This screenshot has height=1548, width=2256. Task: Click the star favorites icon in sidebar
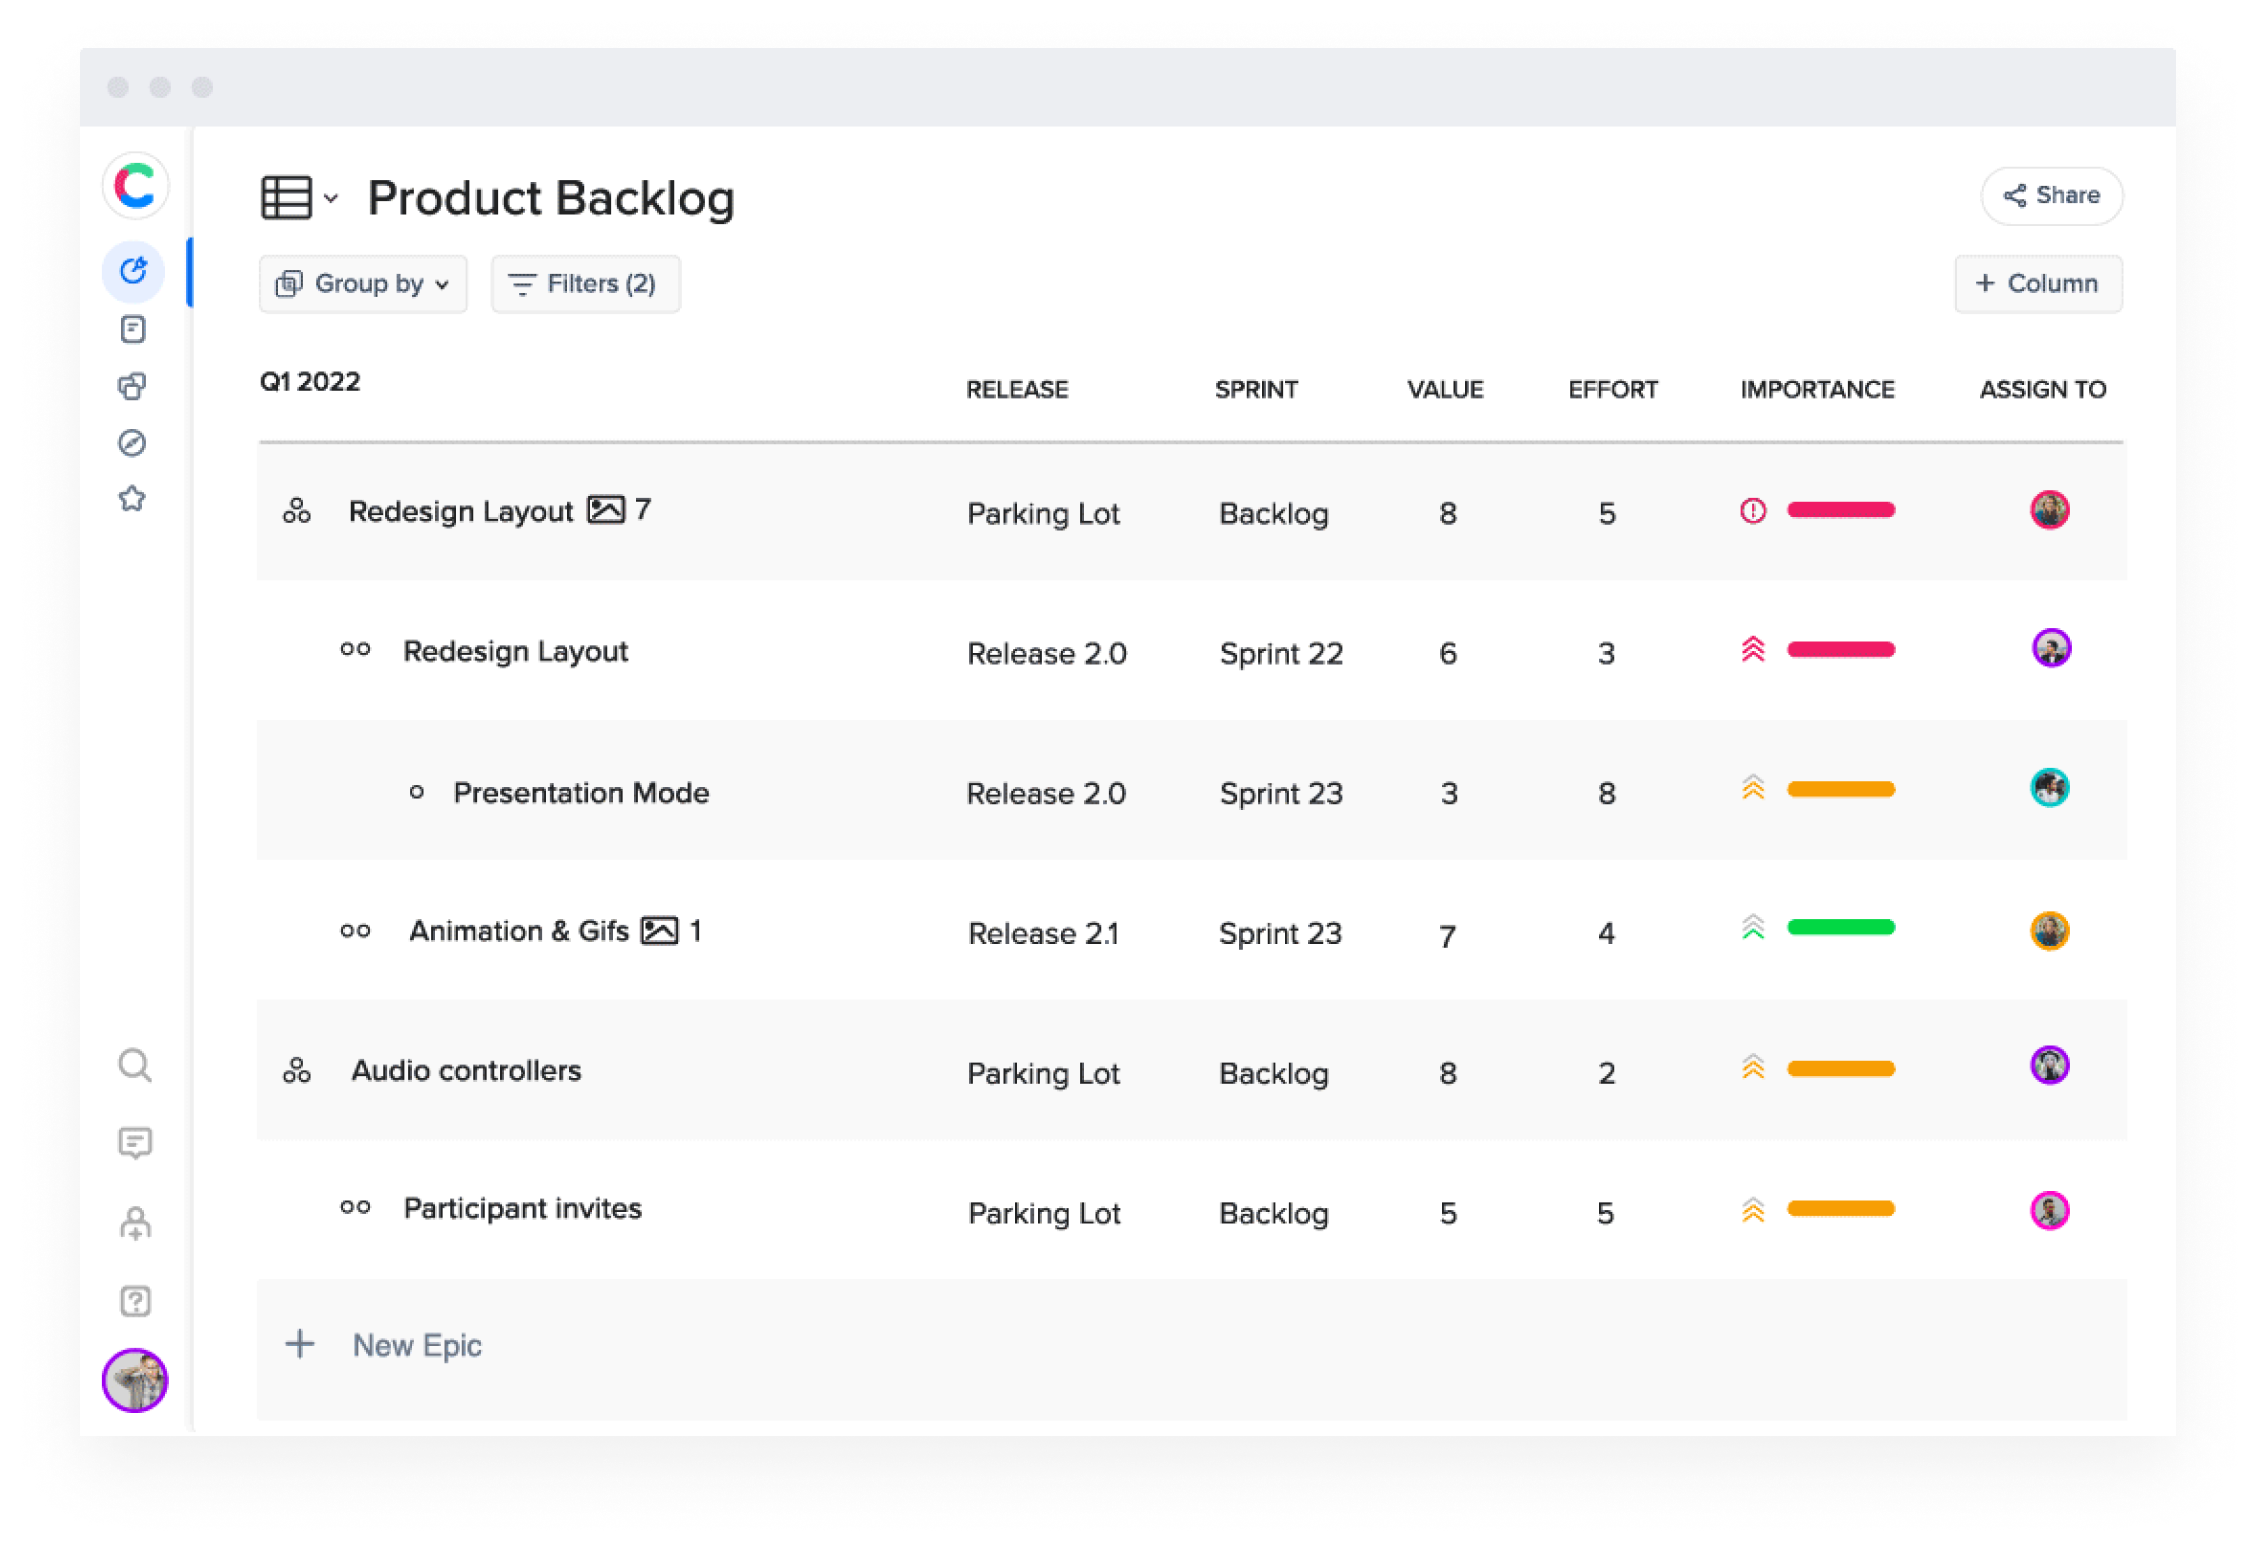click(132, 499)
